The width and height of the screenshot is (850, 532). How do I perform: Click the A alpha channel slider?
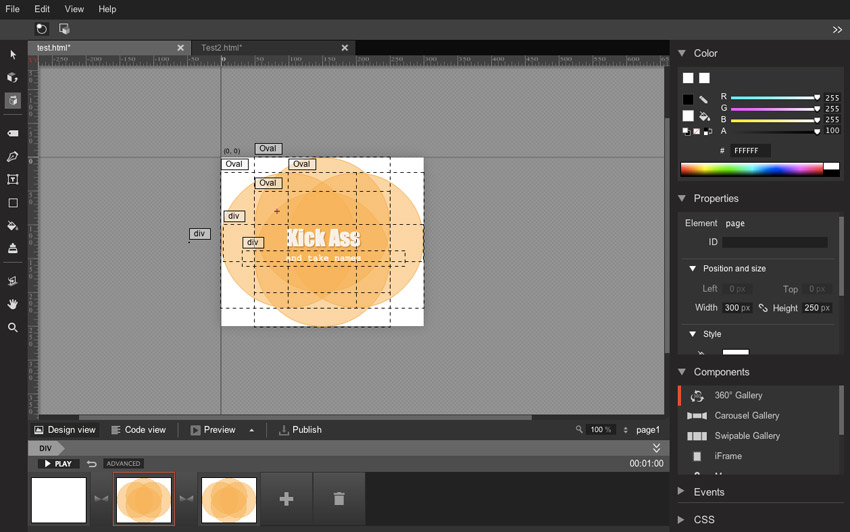pos(775,131)
